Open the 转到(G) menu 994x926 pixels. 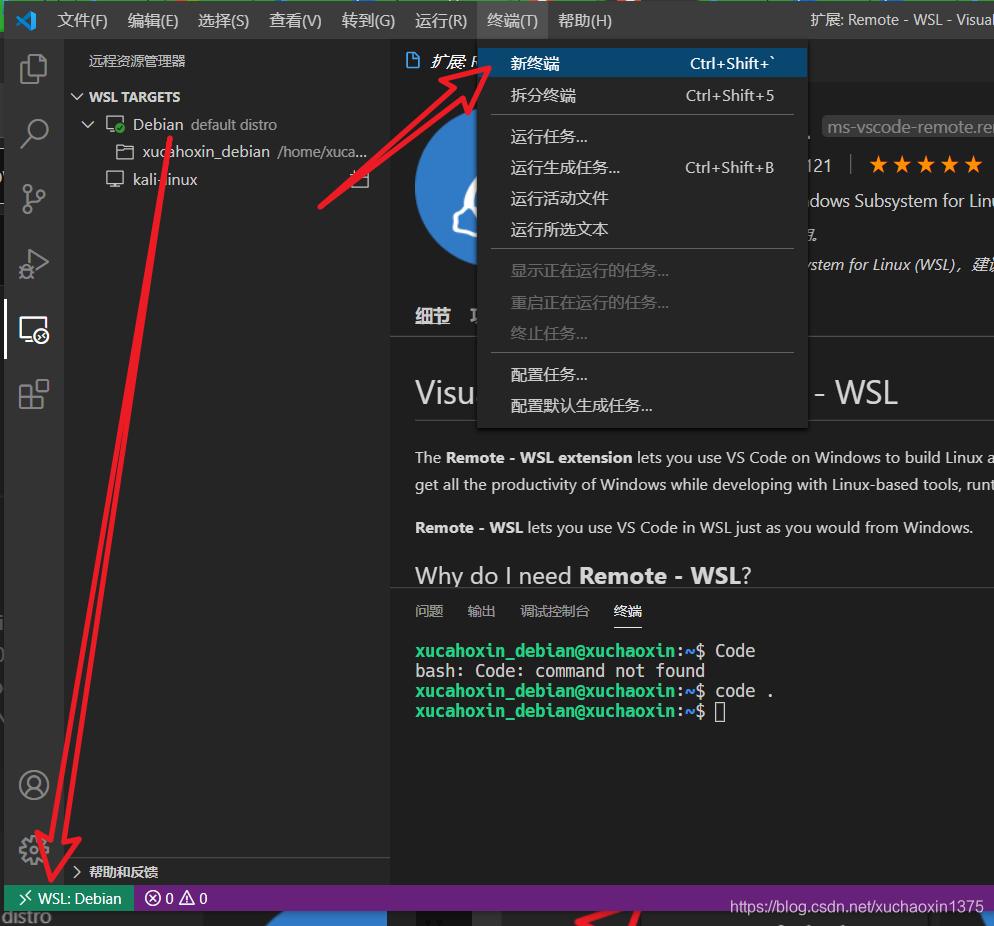tap(368, 21)
